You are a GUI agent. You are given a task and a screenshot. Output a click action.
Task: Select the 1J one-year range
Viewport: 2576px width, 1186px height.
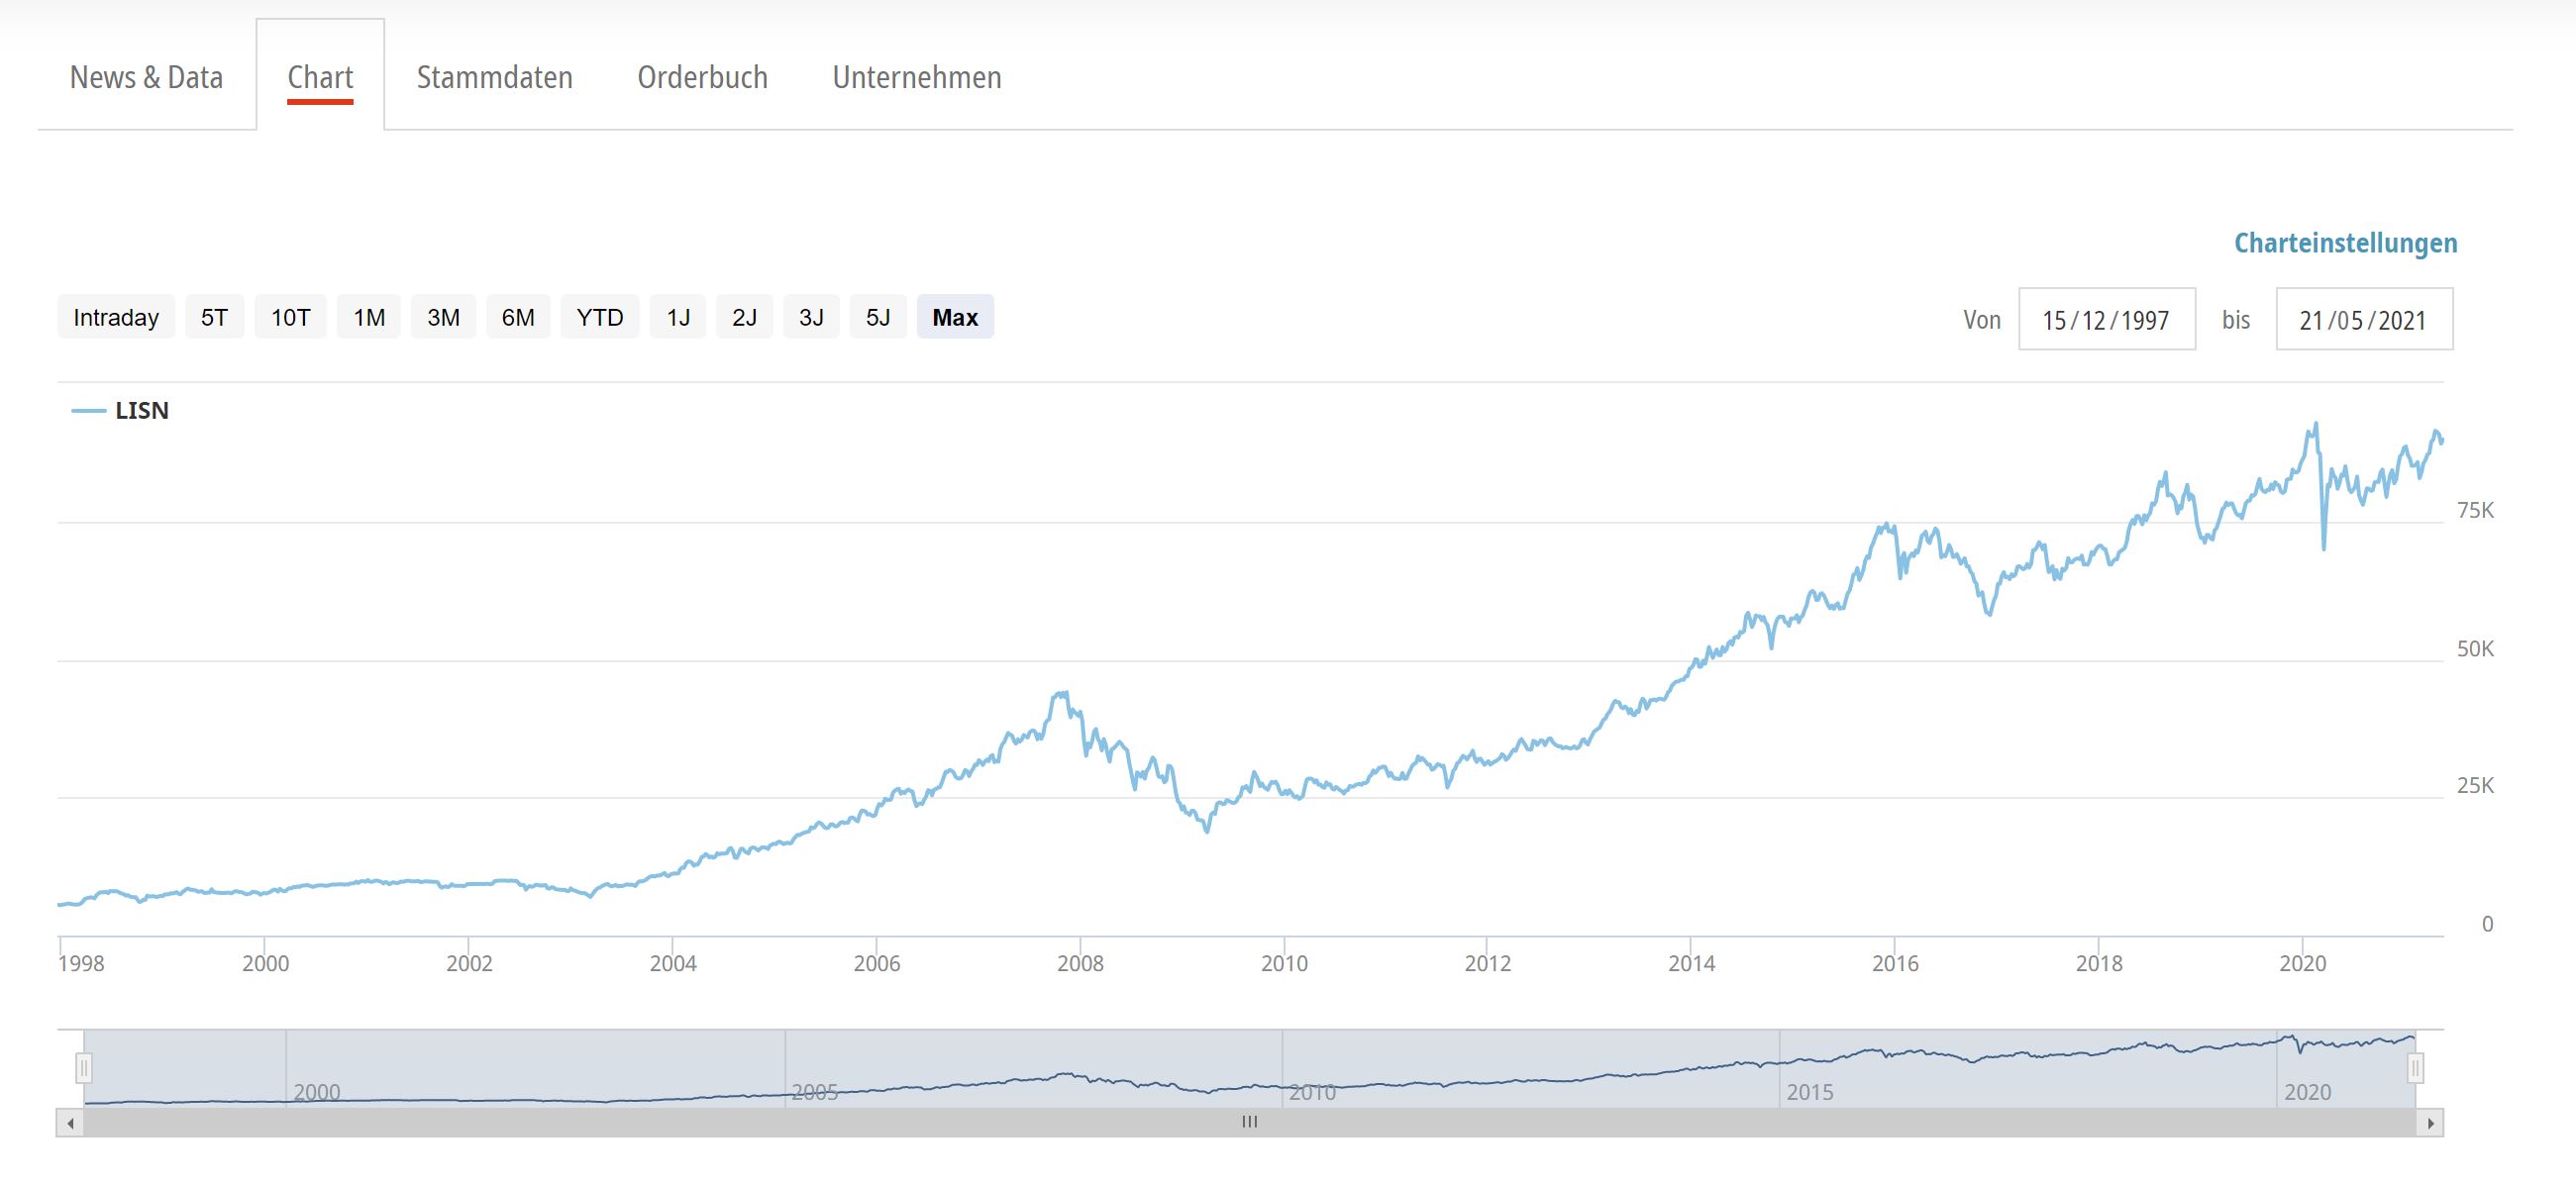(678, 317)
